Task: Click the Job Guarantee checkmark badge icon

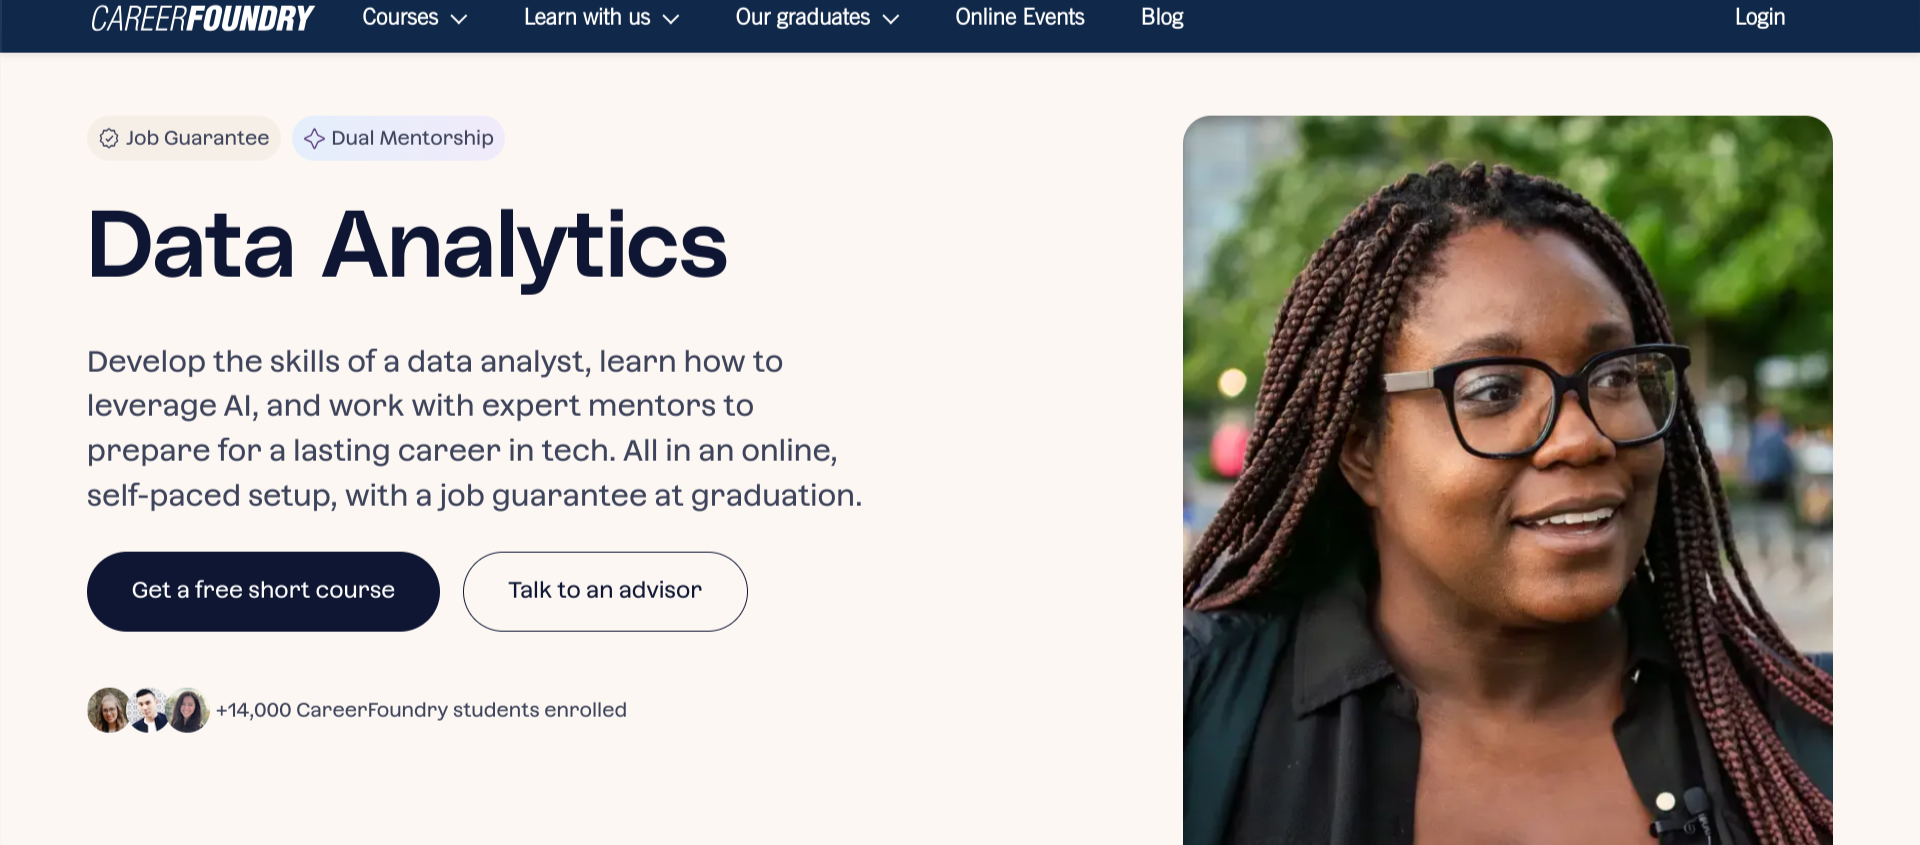Action: coord(109,138)
